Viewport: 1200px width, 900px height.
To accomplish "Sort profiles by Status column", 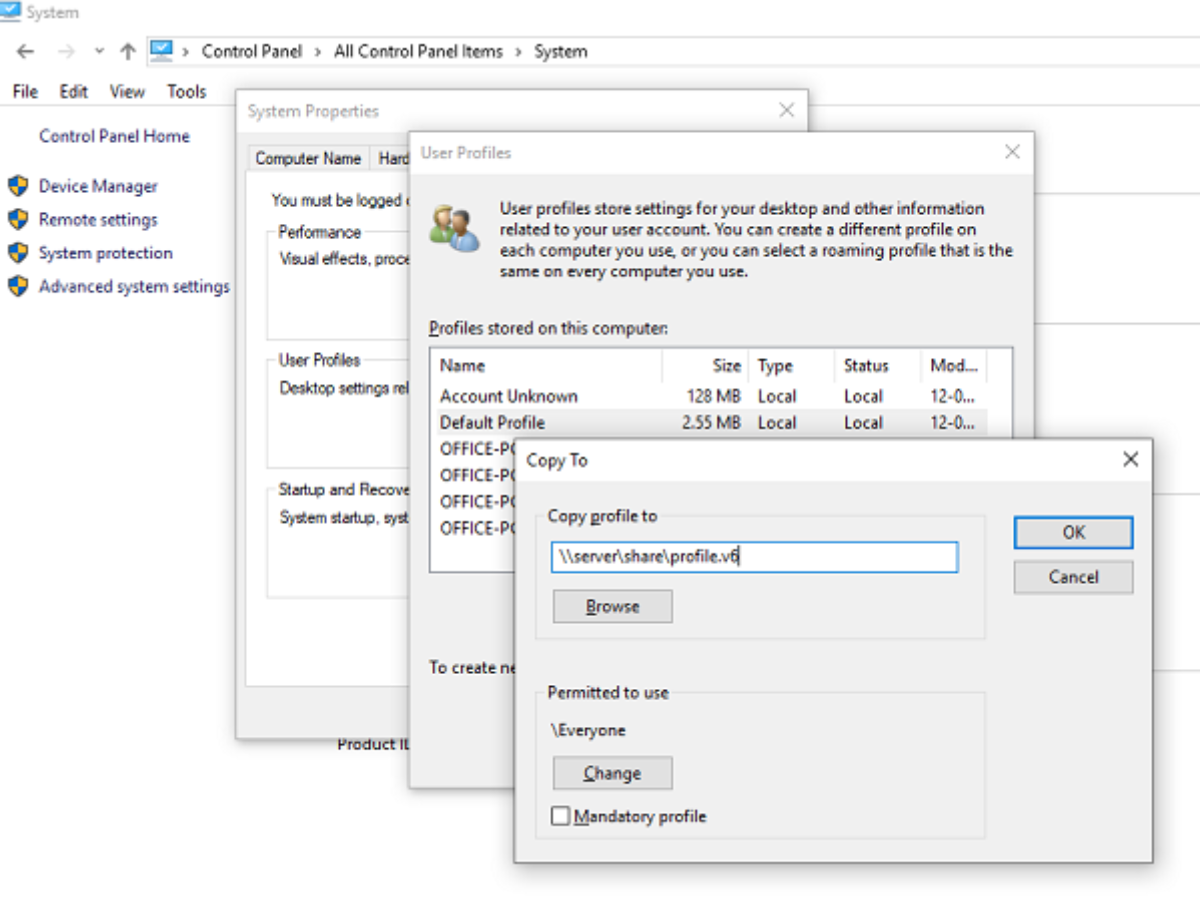I will point(877,365).
